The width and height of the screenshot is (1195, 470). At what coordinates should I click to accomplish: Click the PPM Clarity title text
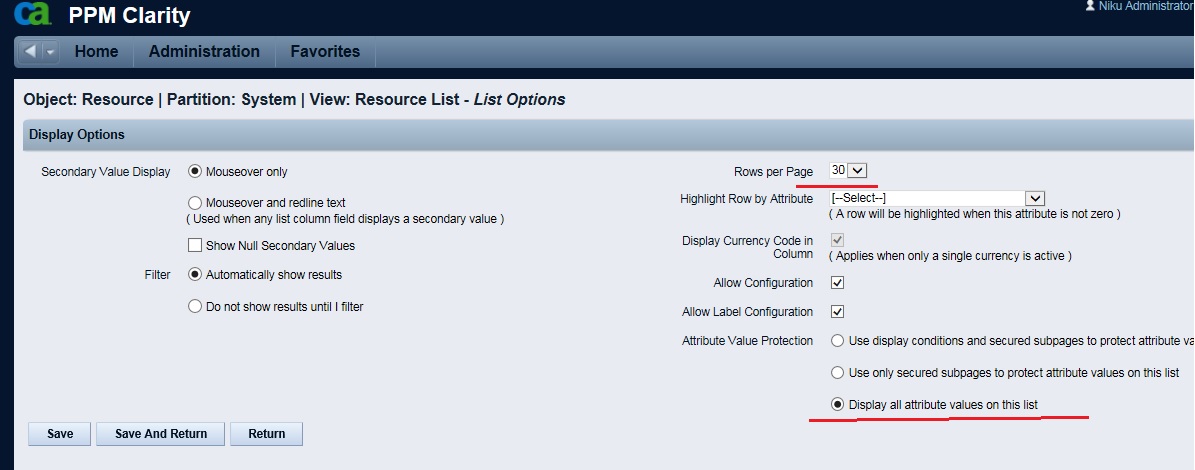(x=130, y=15)
